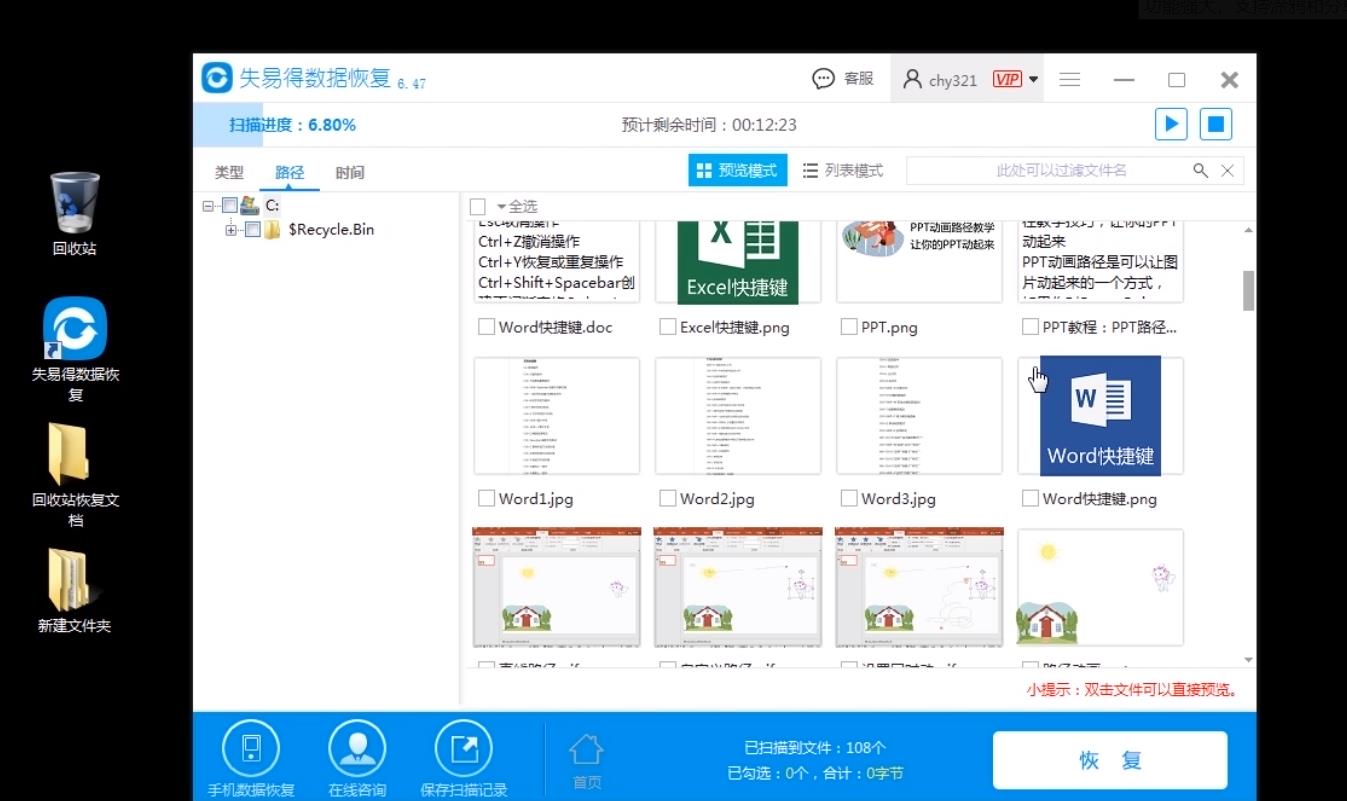Open the 全选 dropdown arrow
The width and height of the screenshot is (1347, 801).
pyautogui.click(x=502, y=207)
